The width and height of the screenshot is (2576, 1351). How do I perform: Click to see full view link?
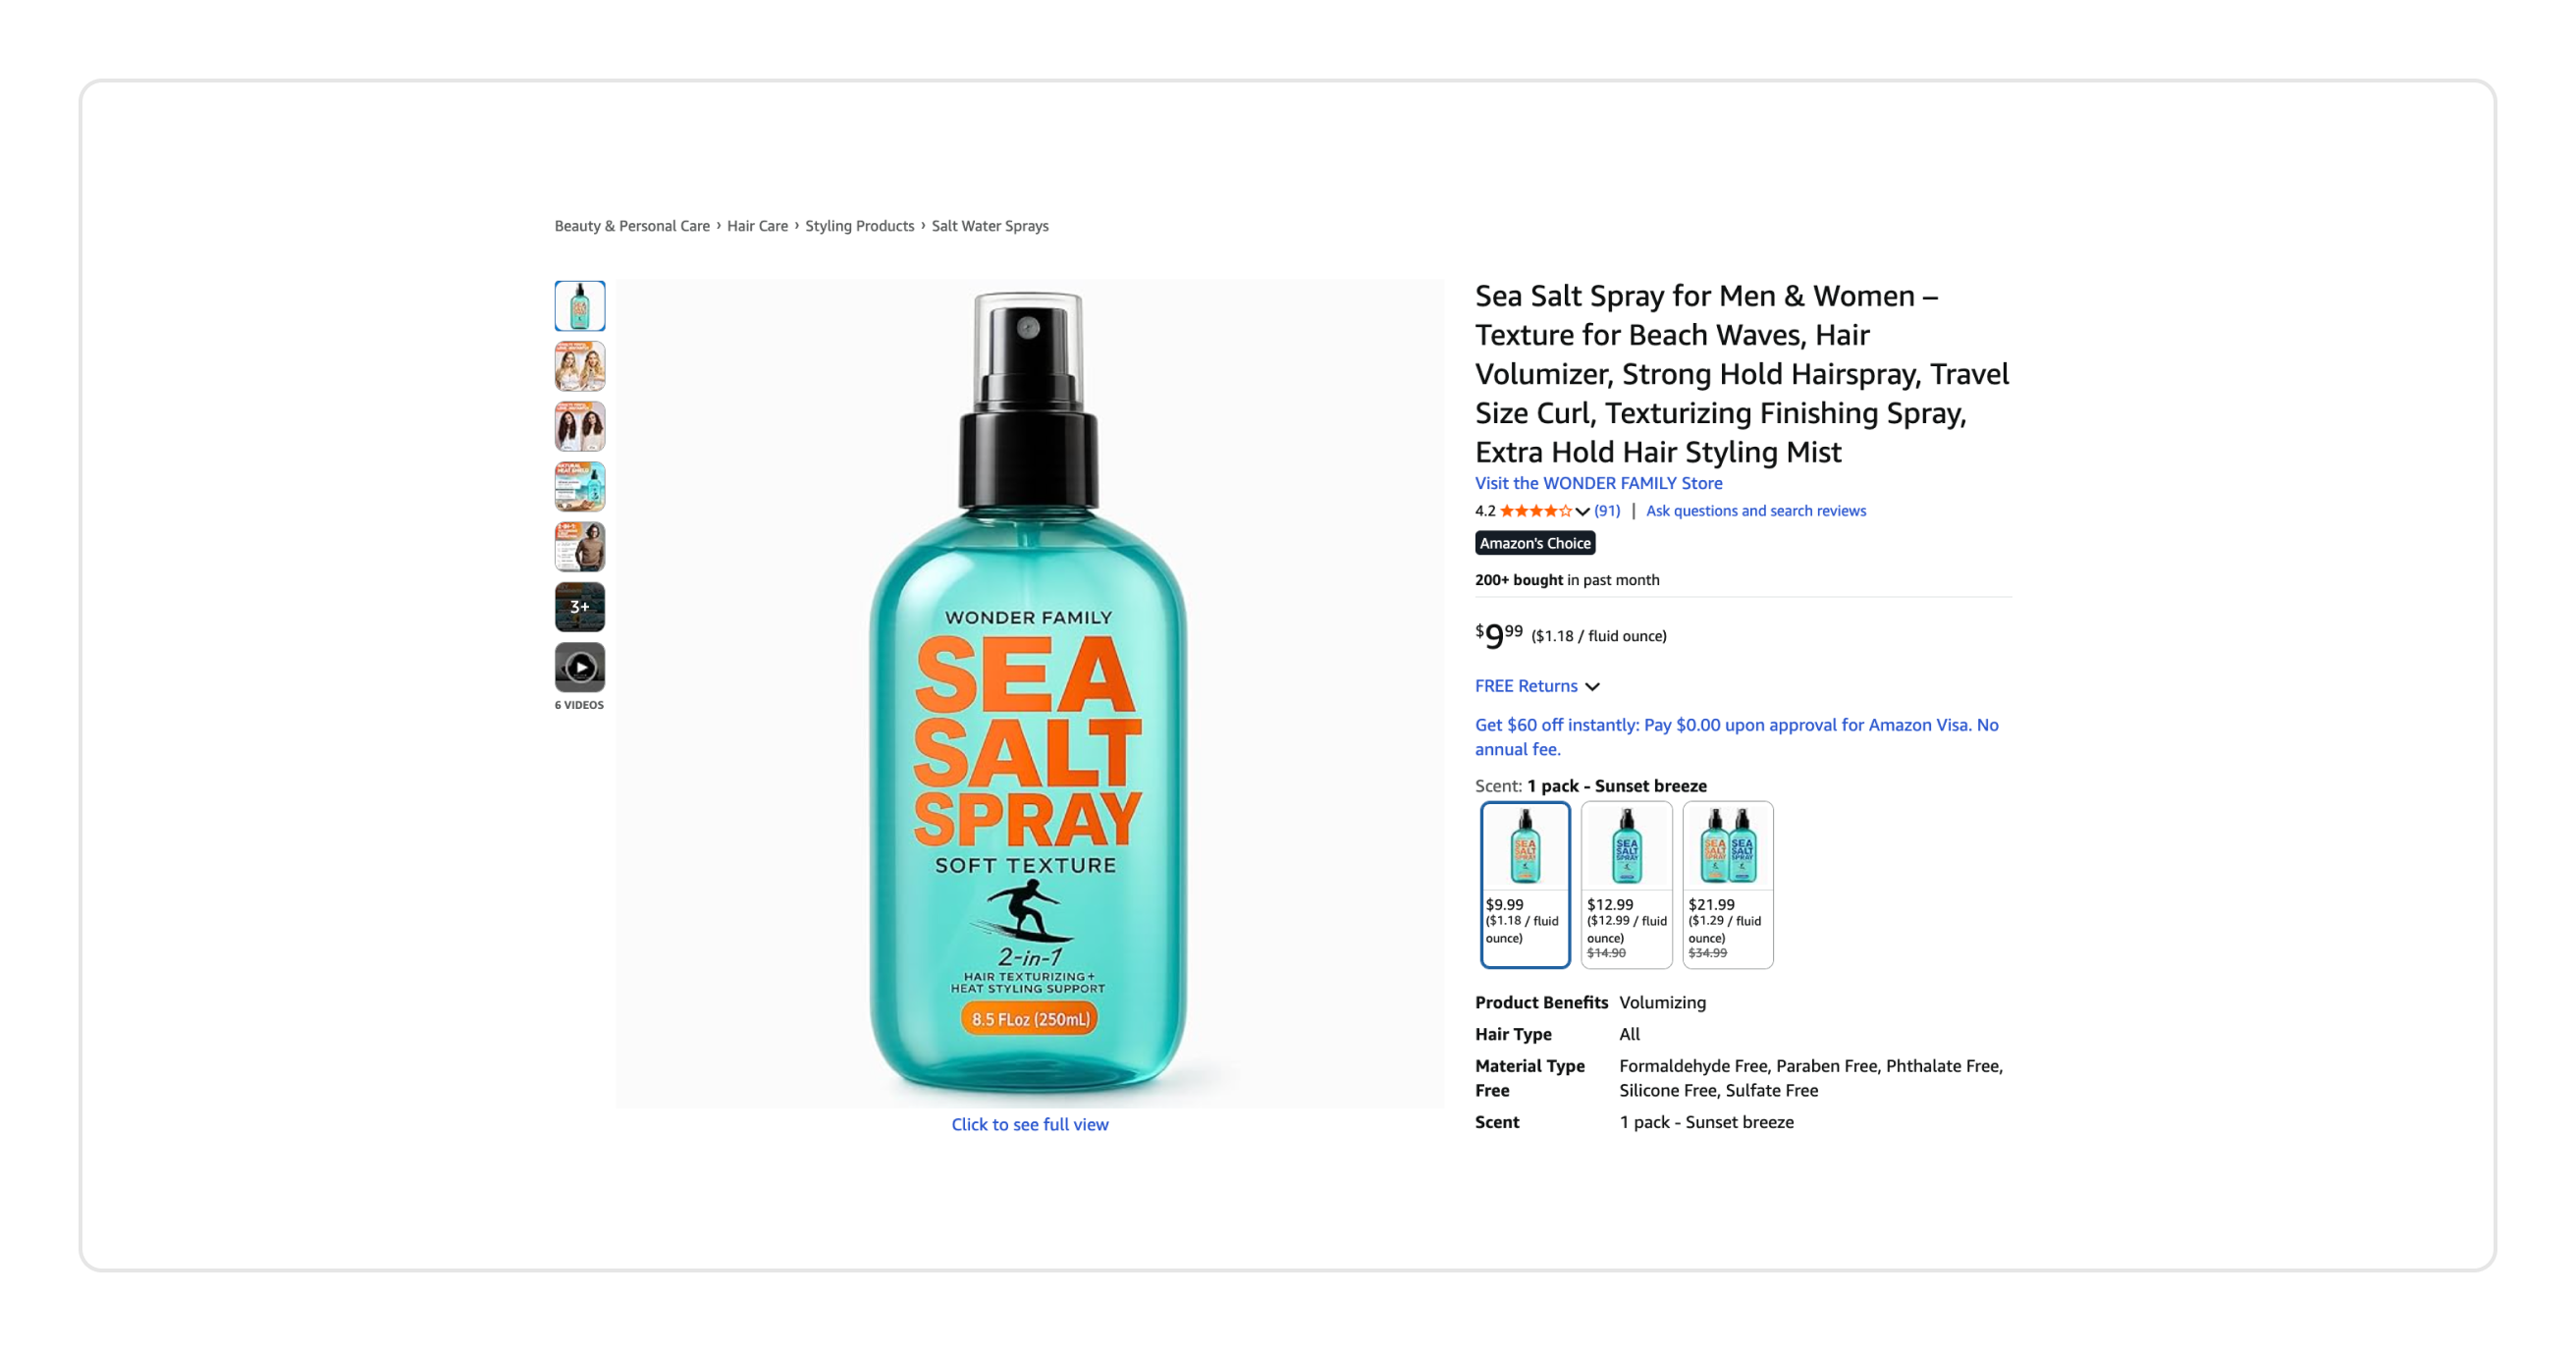click(x=1030, y=1124)
